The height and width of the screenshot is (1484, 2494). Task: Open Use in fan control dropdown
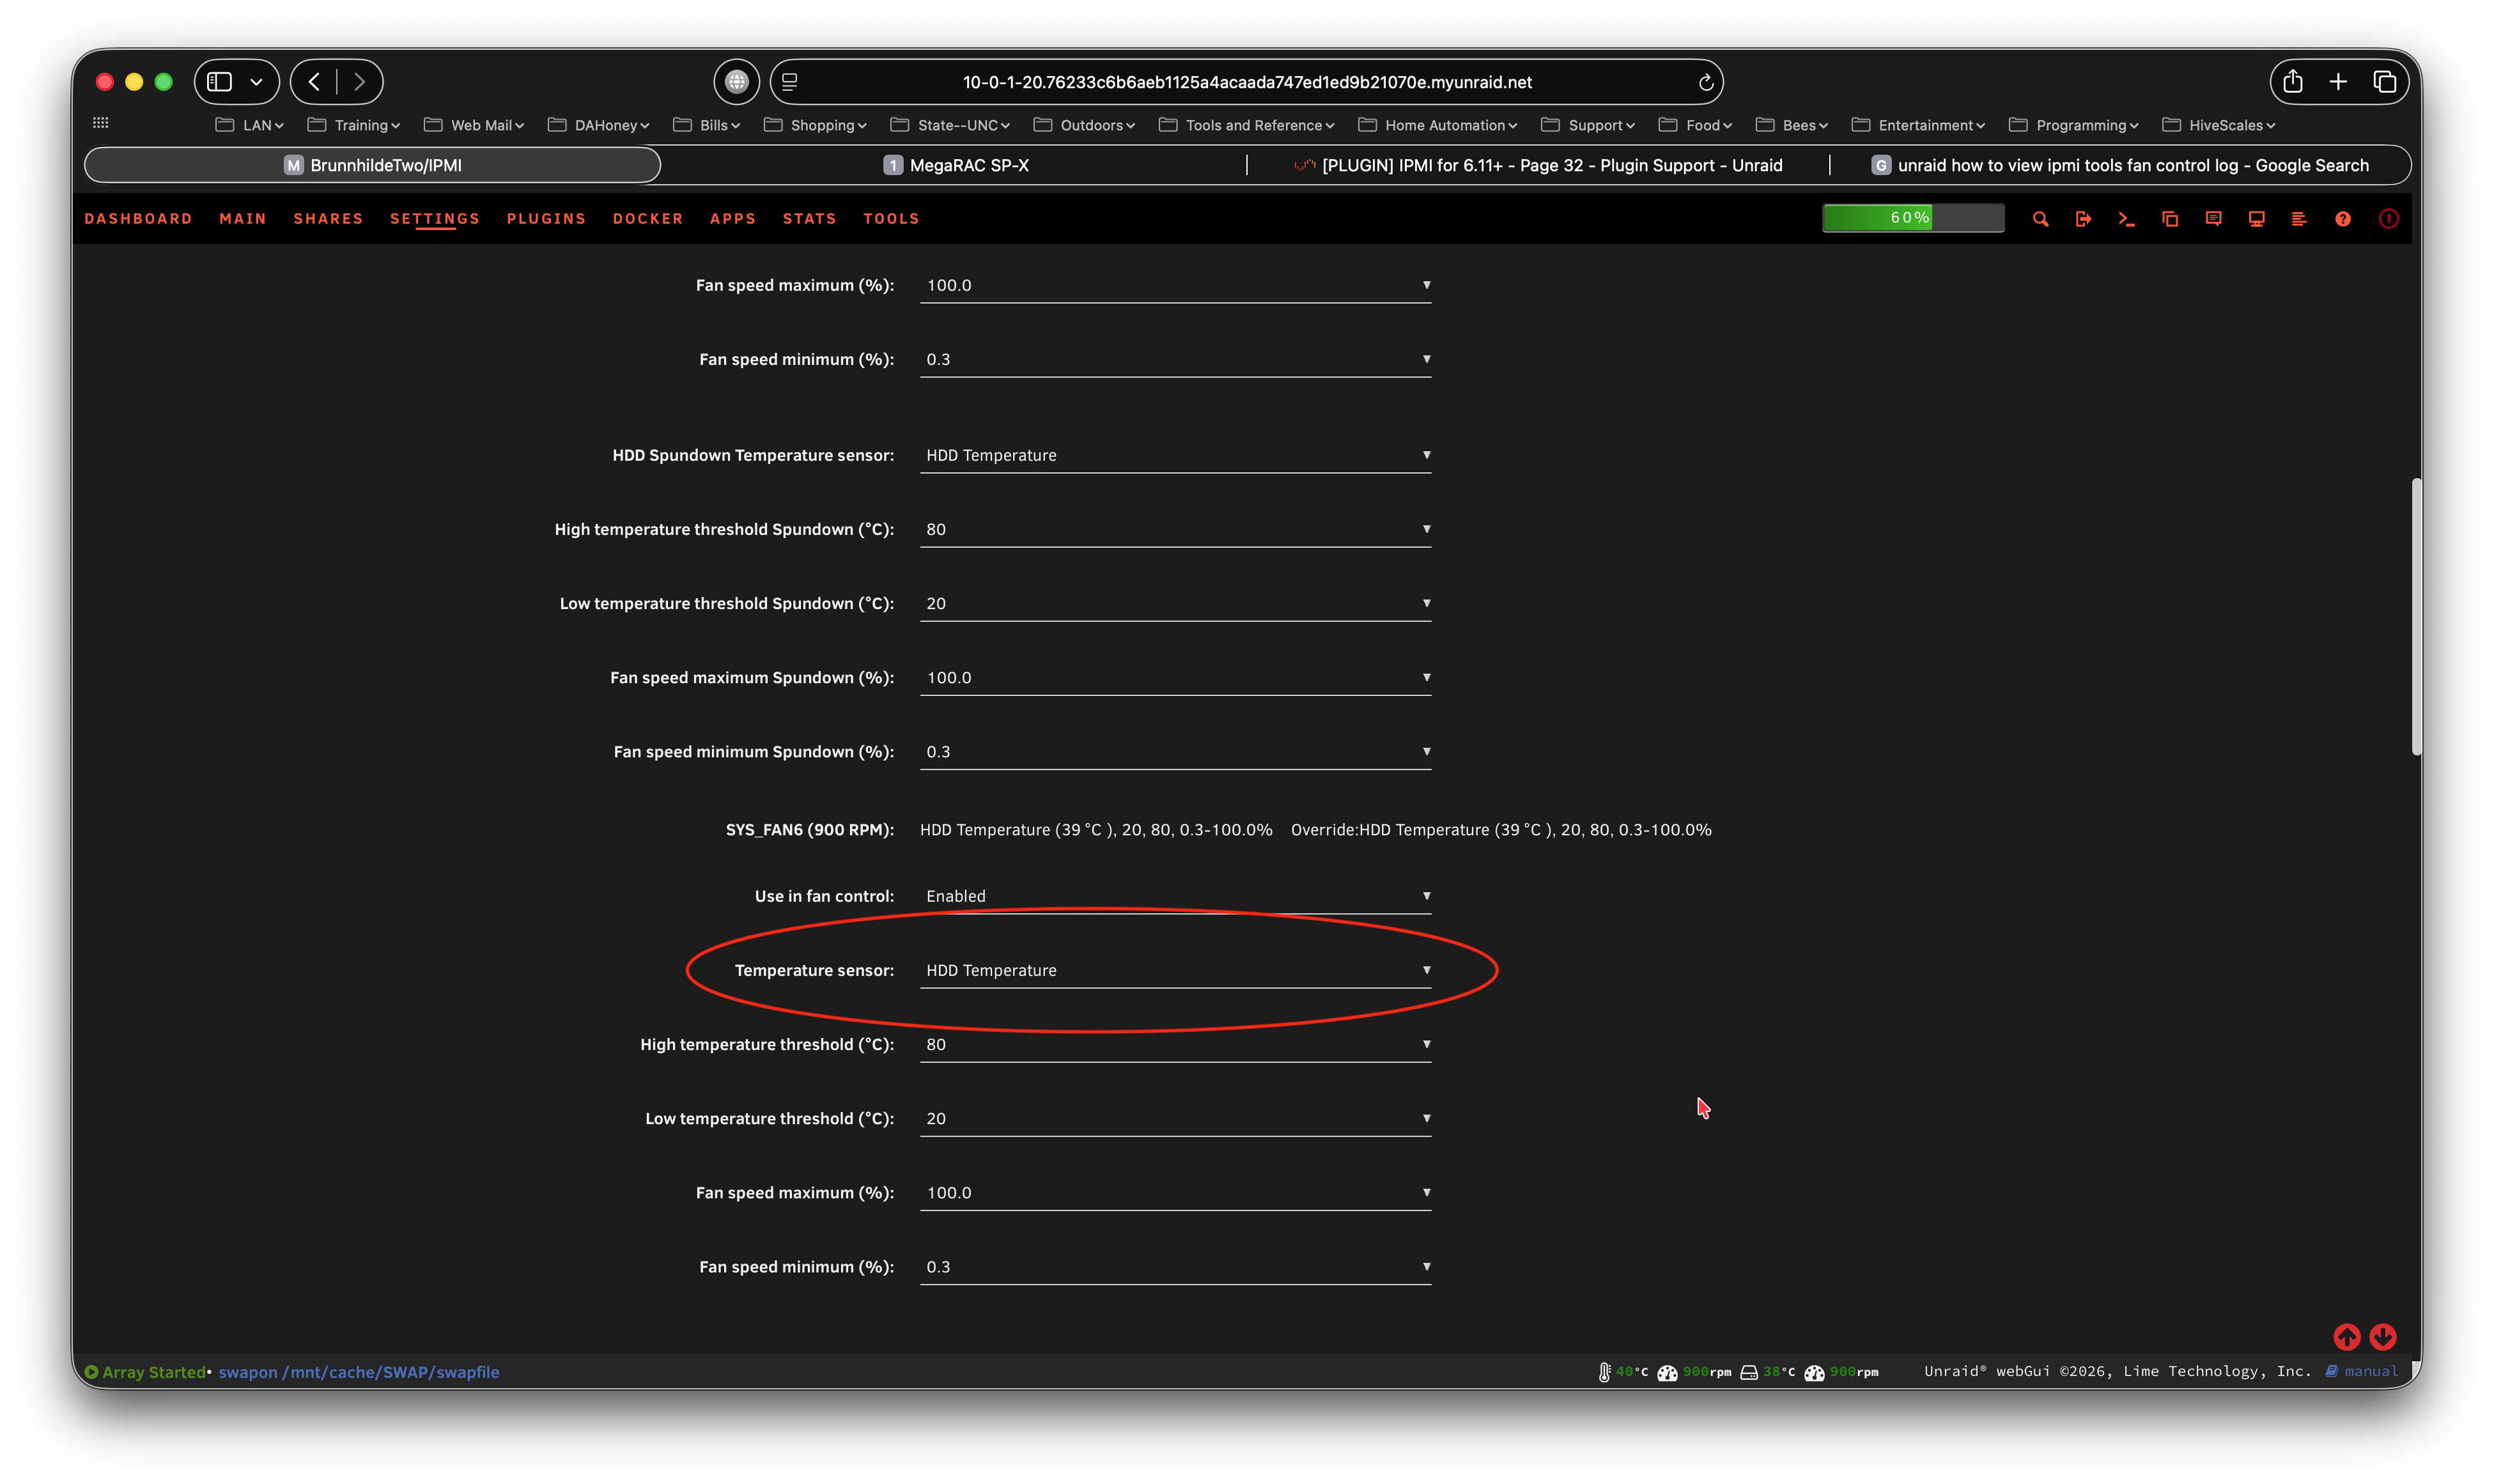point(1175,896)
